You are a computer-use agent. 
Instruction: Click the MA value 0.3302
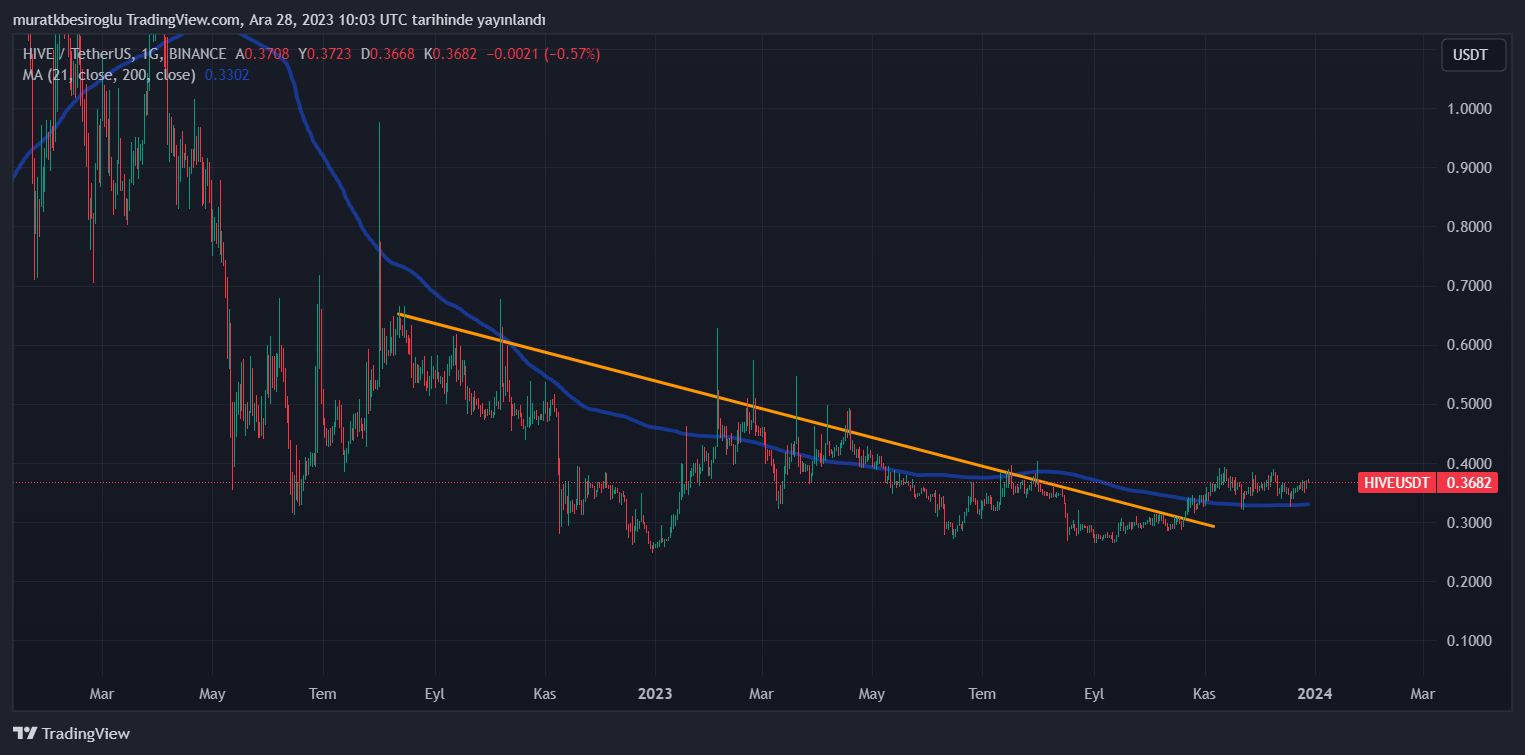[x=227, y=74]
